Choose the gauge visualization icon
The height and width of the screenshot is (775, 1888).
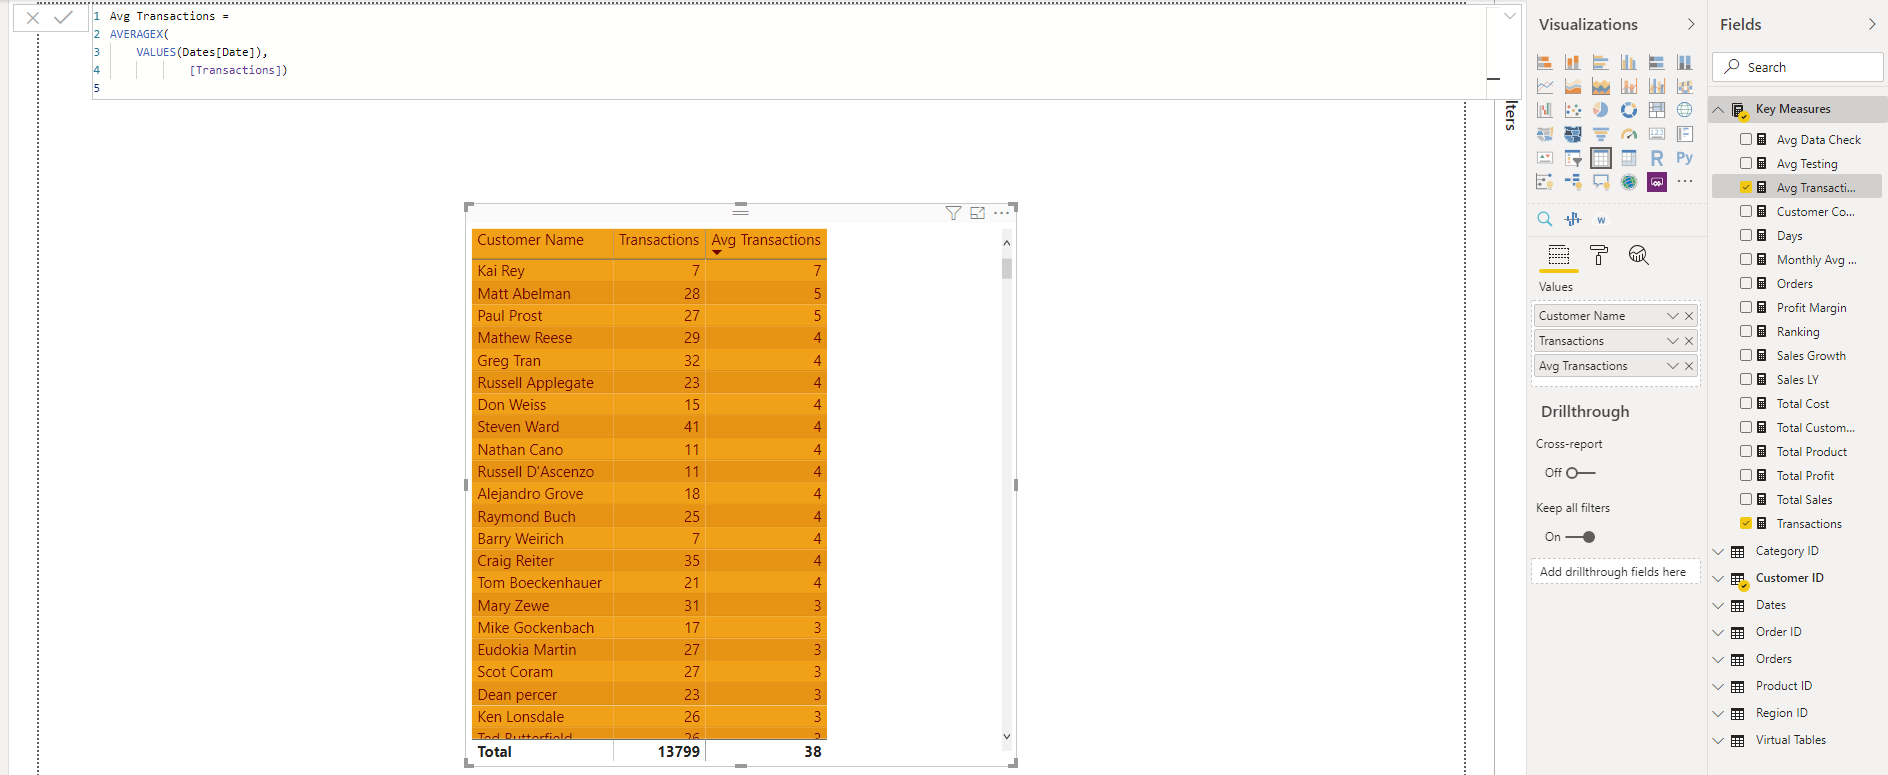coord(1629,134)
